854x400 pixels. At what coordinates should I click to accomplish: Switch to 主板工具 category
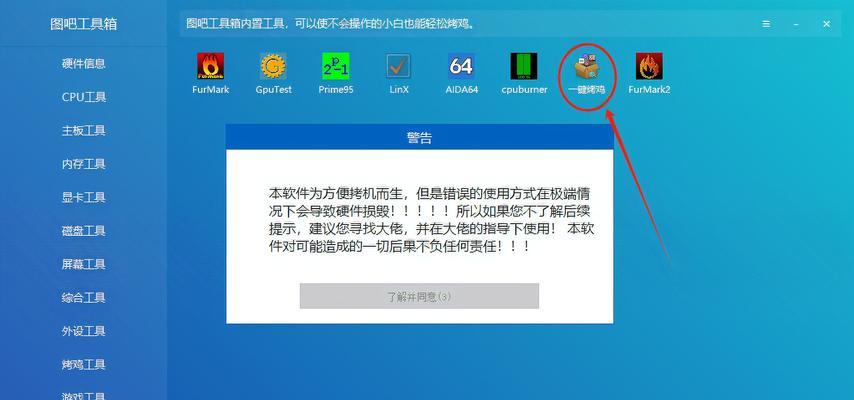coord(83,131)
